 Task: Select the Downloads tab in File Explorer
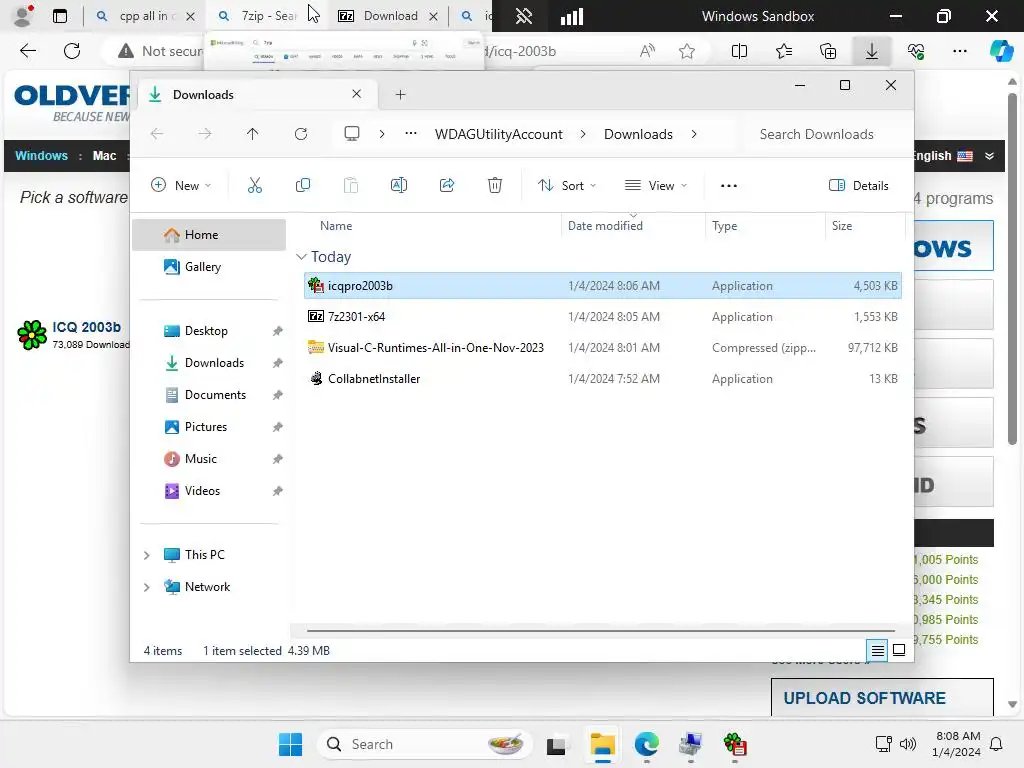tap(255, 95)
